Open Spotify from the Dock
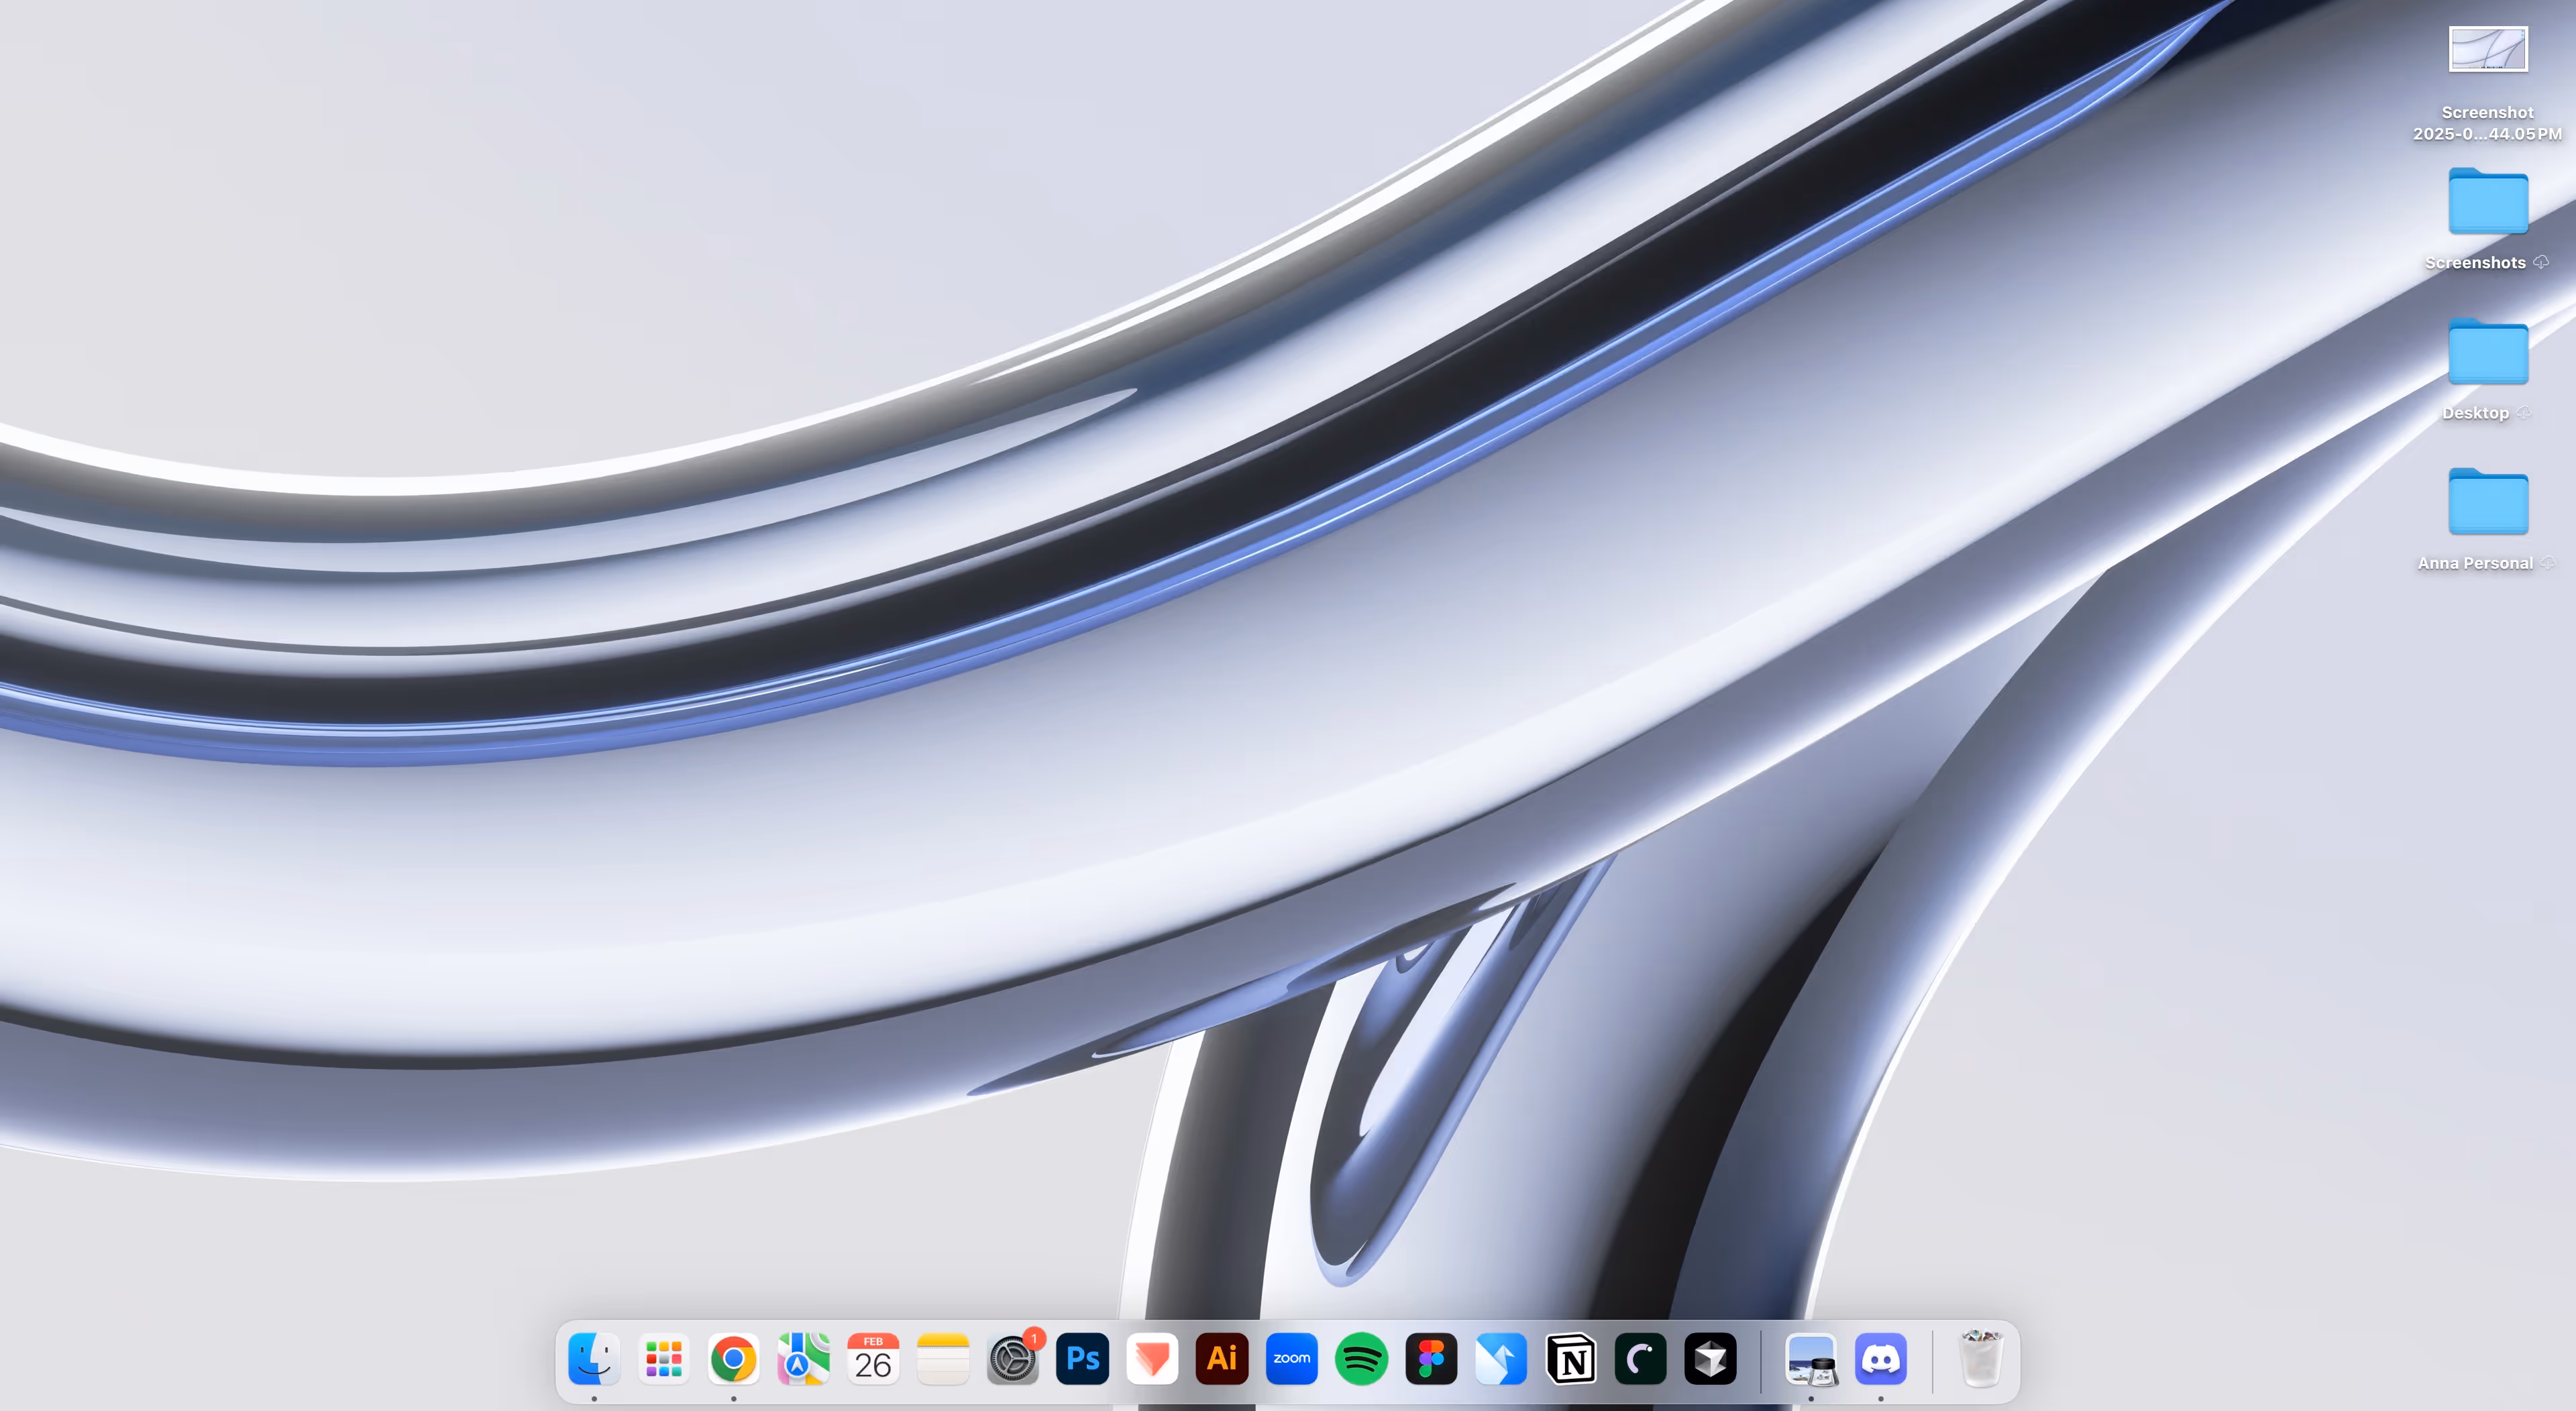This screenshot has height=1411, width=2576. click(x=1362, y=1358)
